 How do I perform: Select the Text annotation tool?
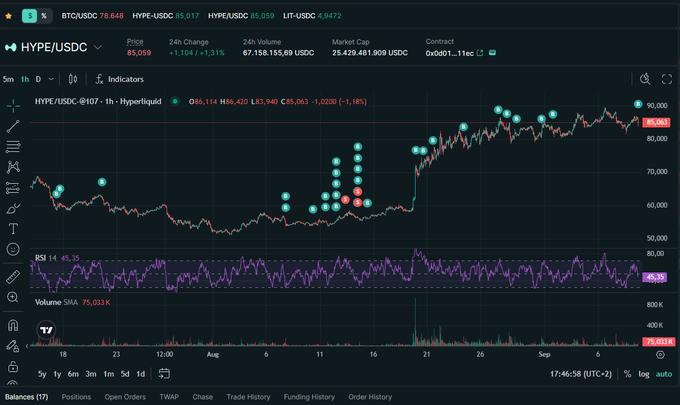(13, 229)
